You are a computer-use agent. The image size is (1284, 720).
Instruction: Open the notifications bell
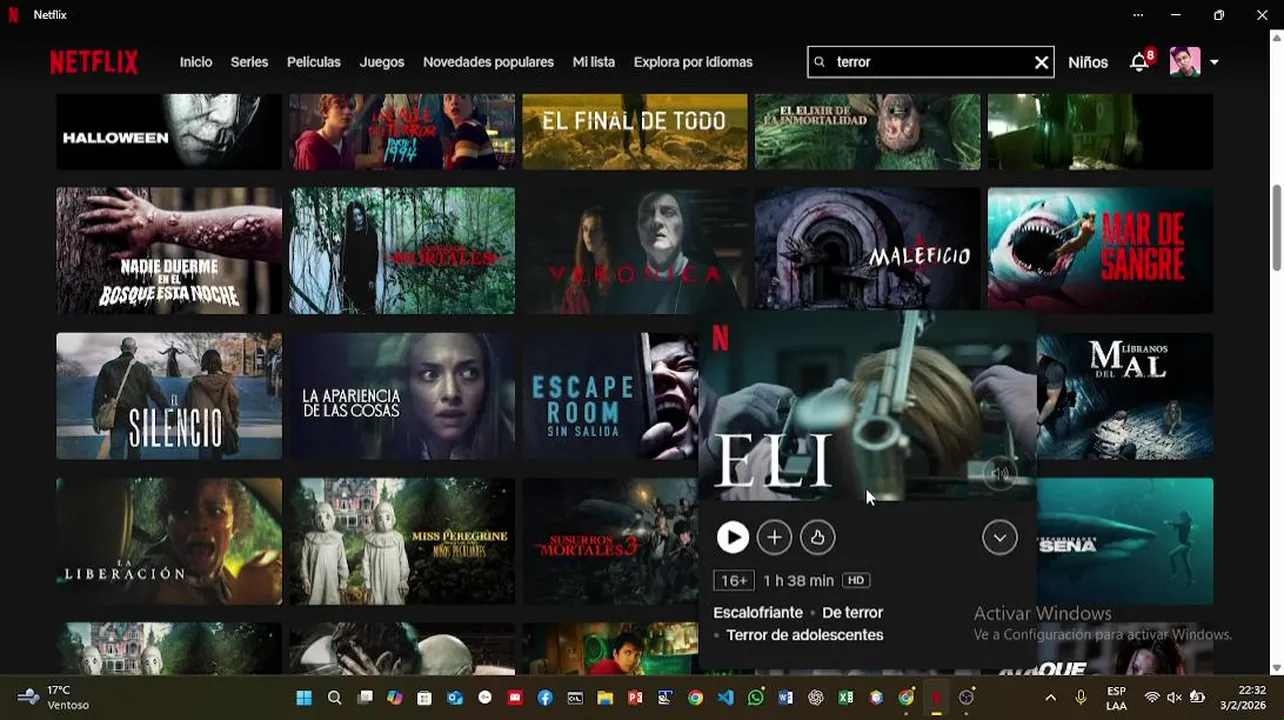tap(1139, 62)
